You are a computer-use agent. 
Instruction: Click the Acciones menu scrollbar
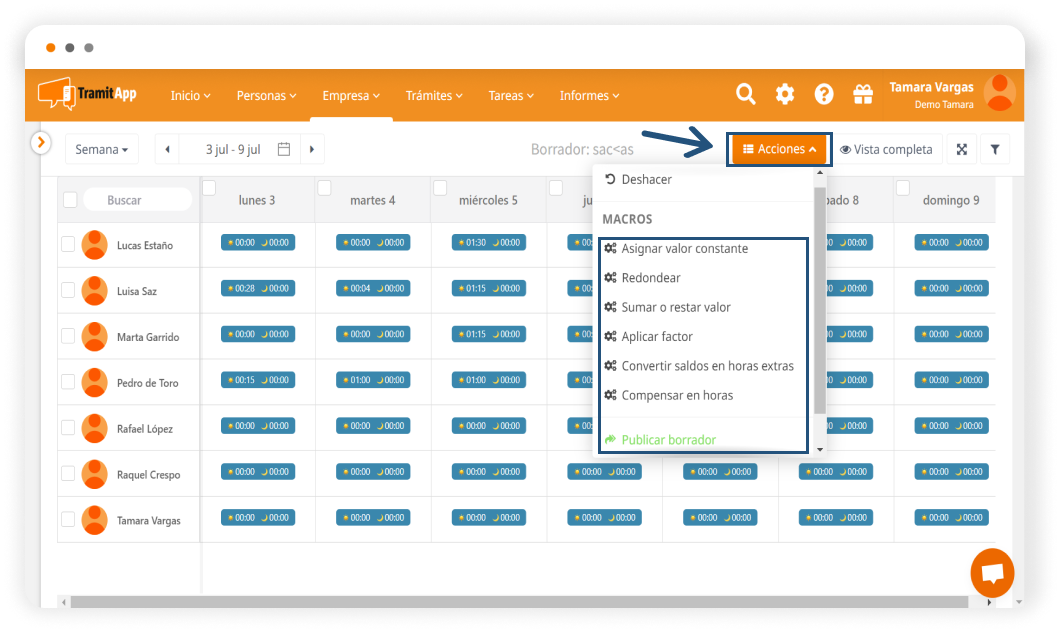click(820, 300)
